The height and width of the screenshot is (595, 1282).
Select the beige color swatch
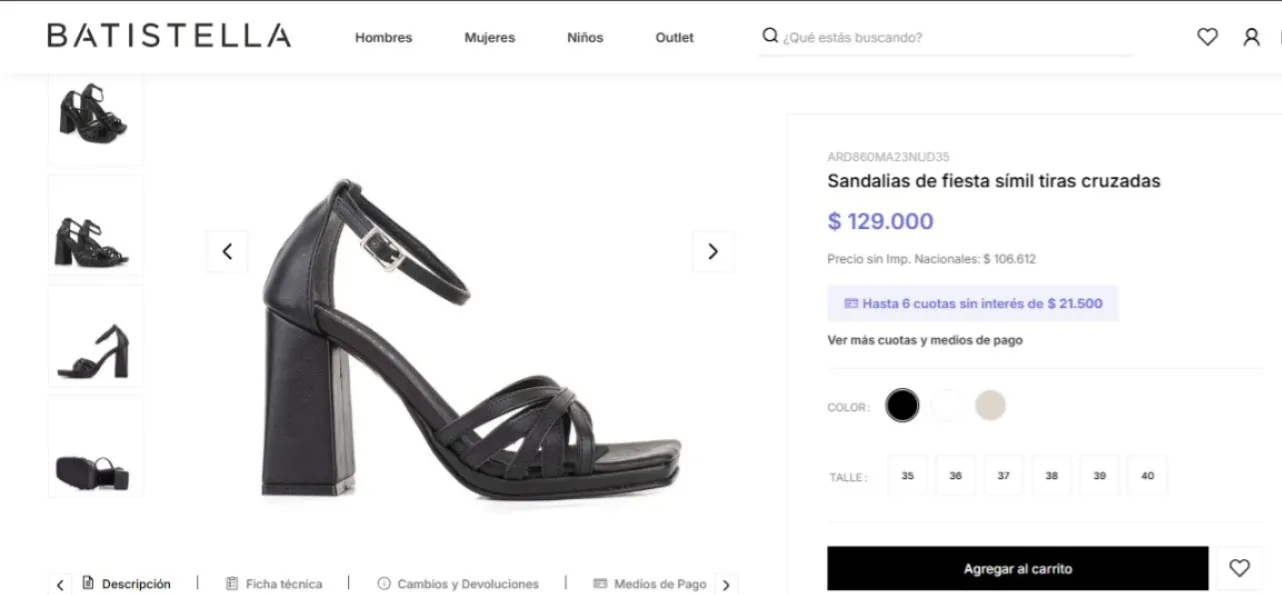tap(990, 405)
